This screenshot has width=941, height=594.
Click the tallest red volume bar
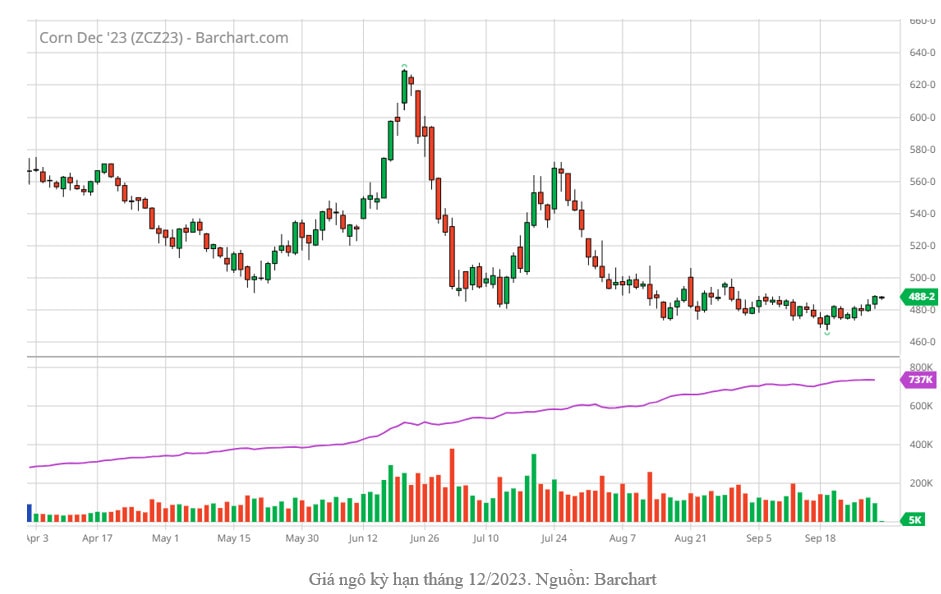coord(452,485)
